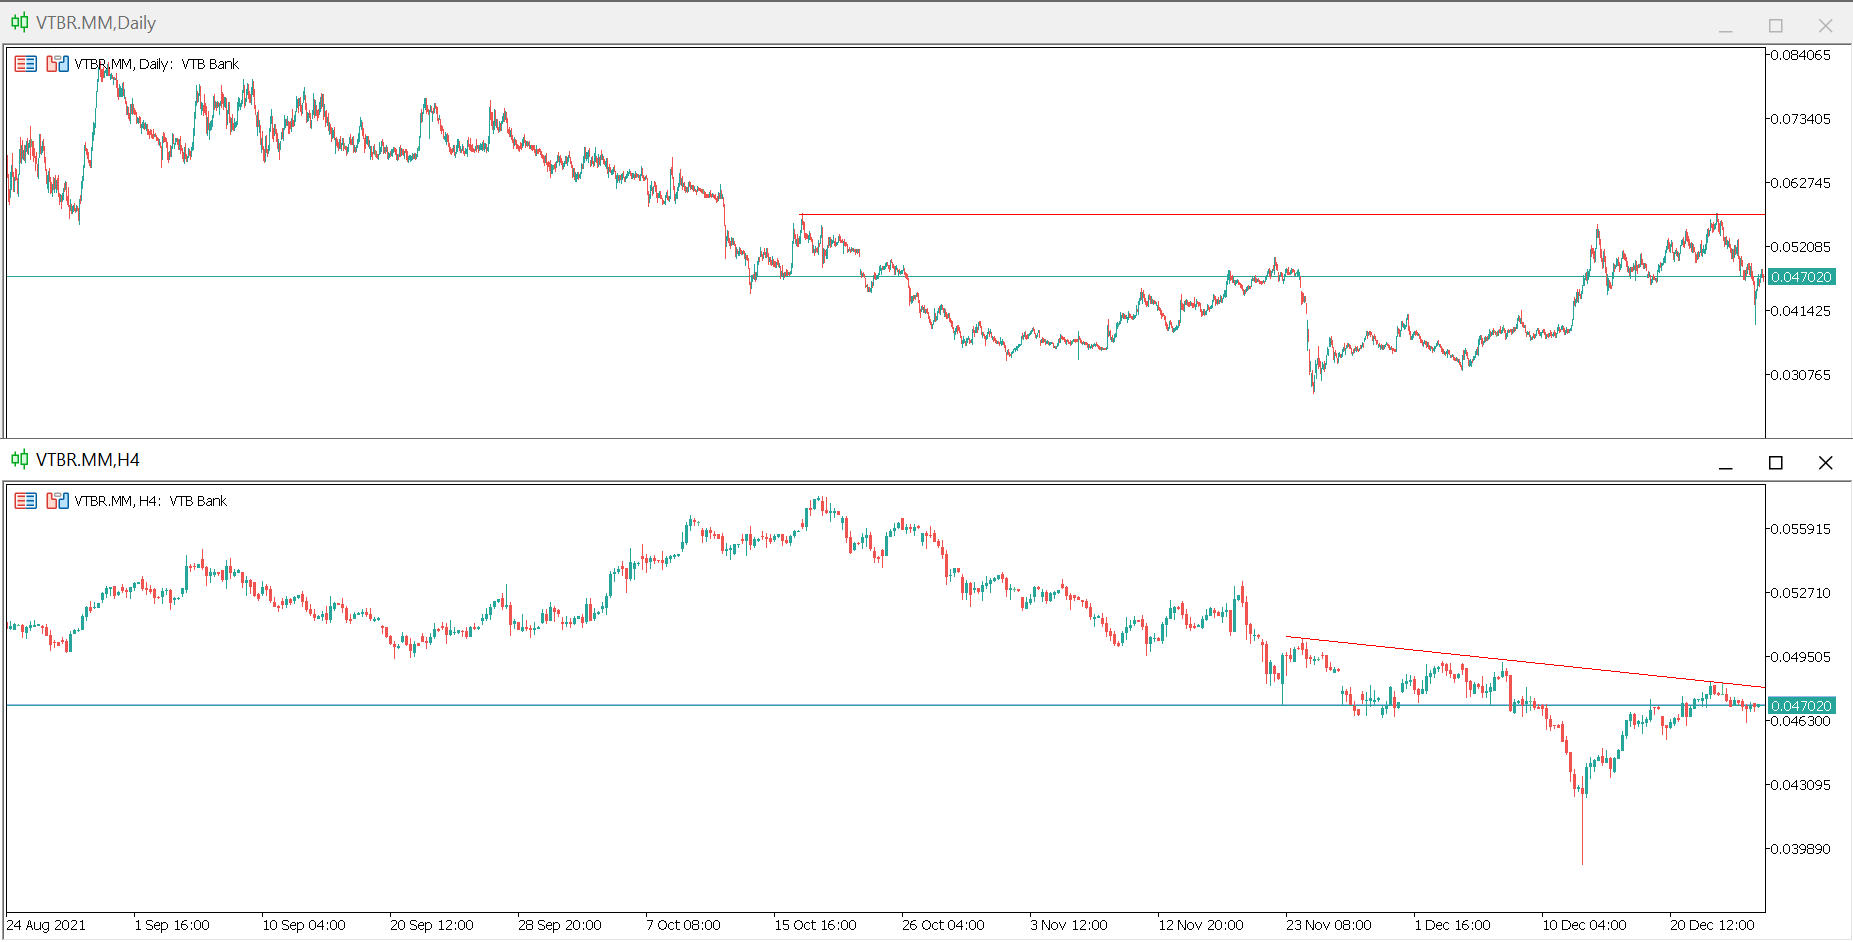This screenshot has width=1853, height=942.
Task: Close the VTBR.MM,Daily chart window
Action: [1825, 26]
